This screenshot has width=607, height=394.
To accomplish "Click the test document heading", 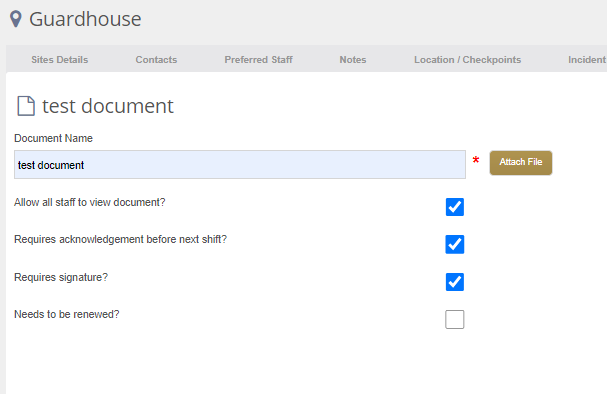I will [x=108, y=106].
